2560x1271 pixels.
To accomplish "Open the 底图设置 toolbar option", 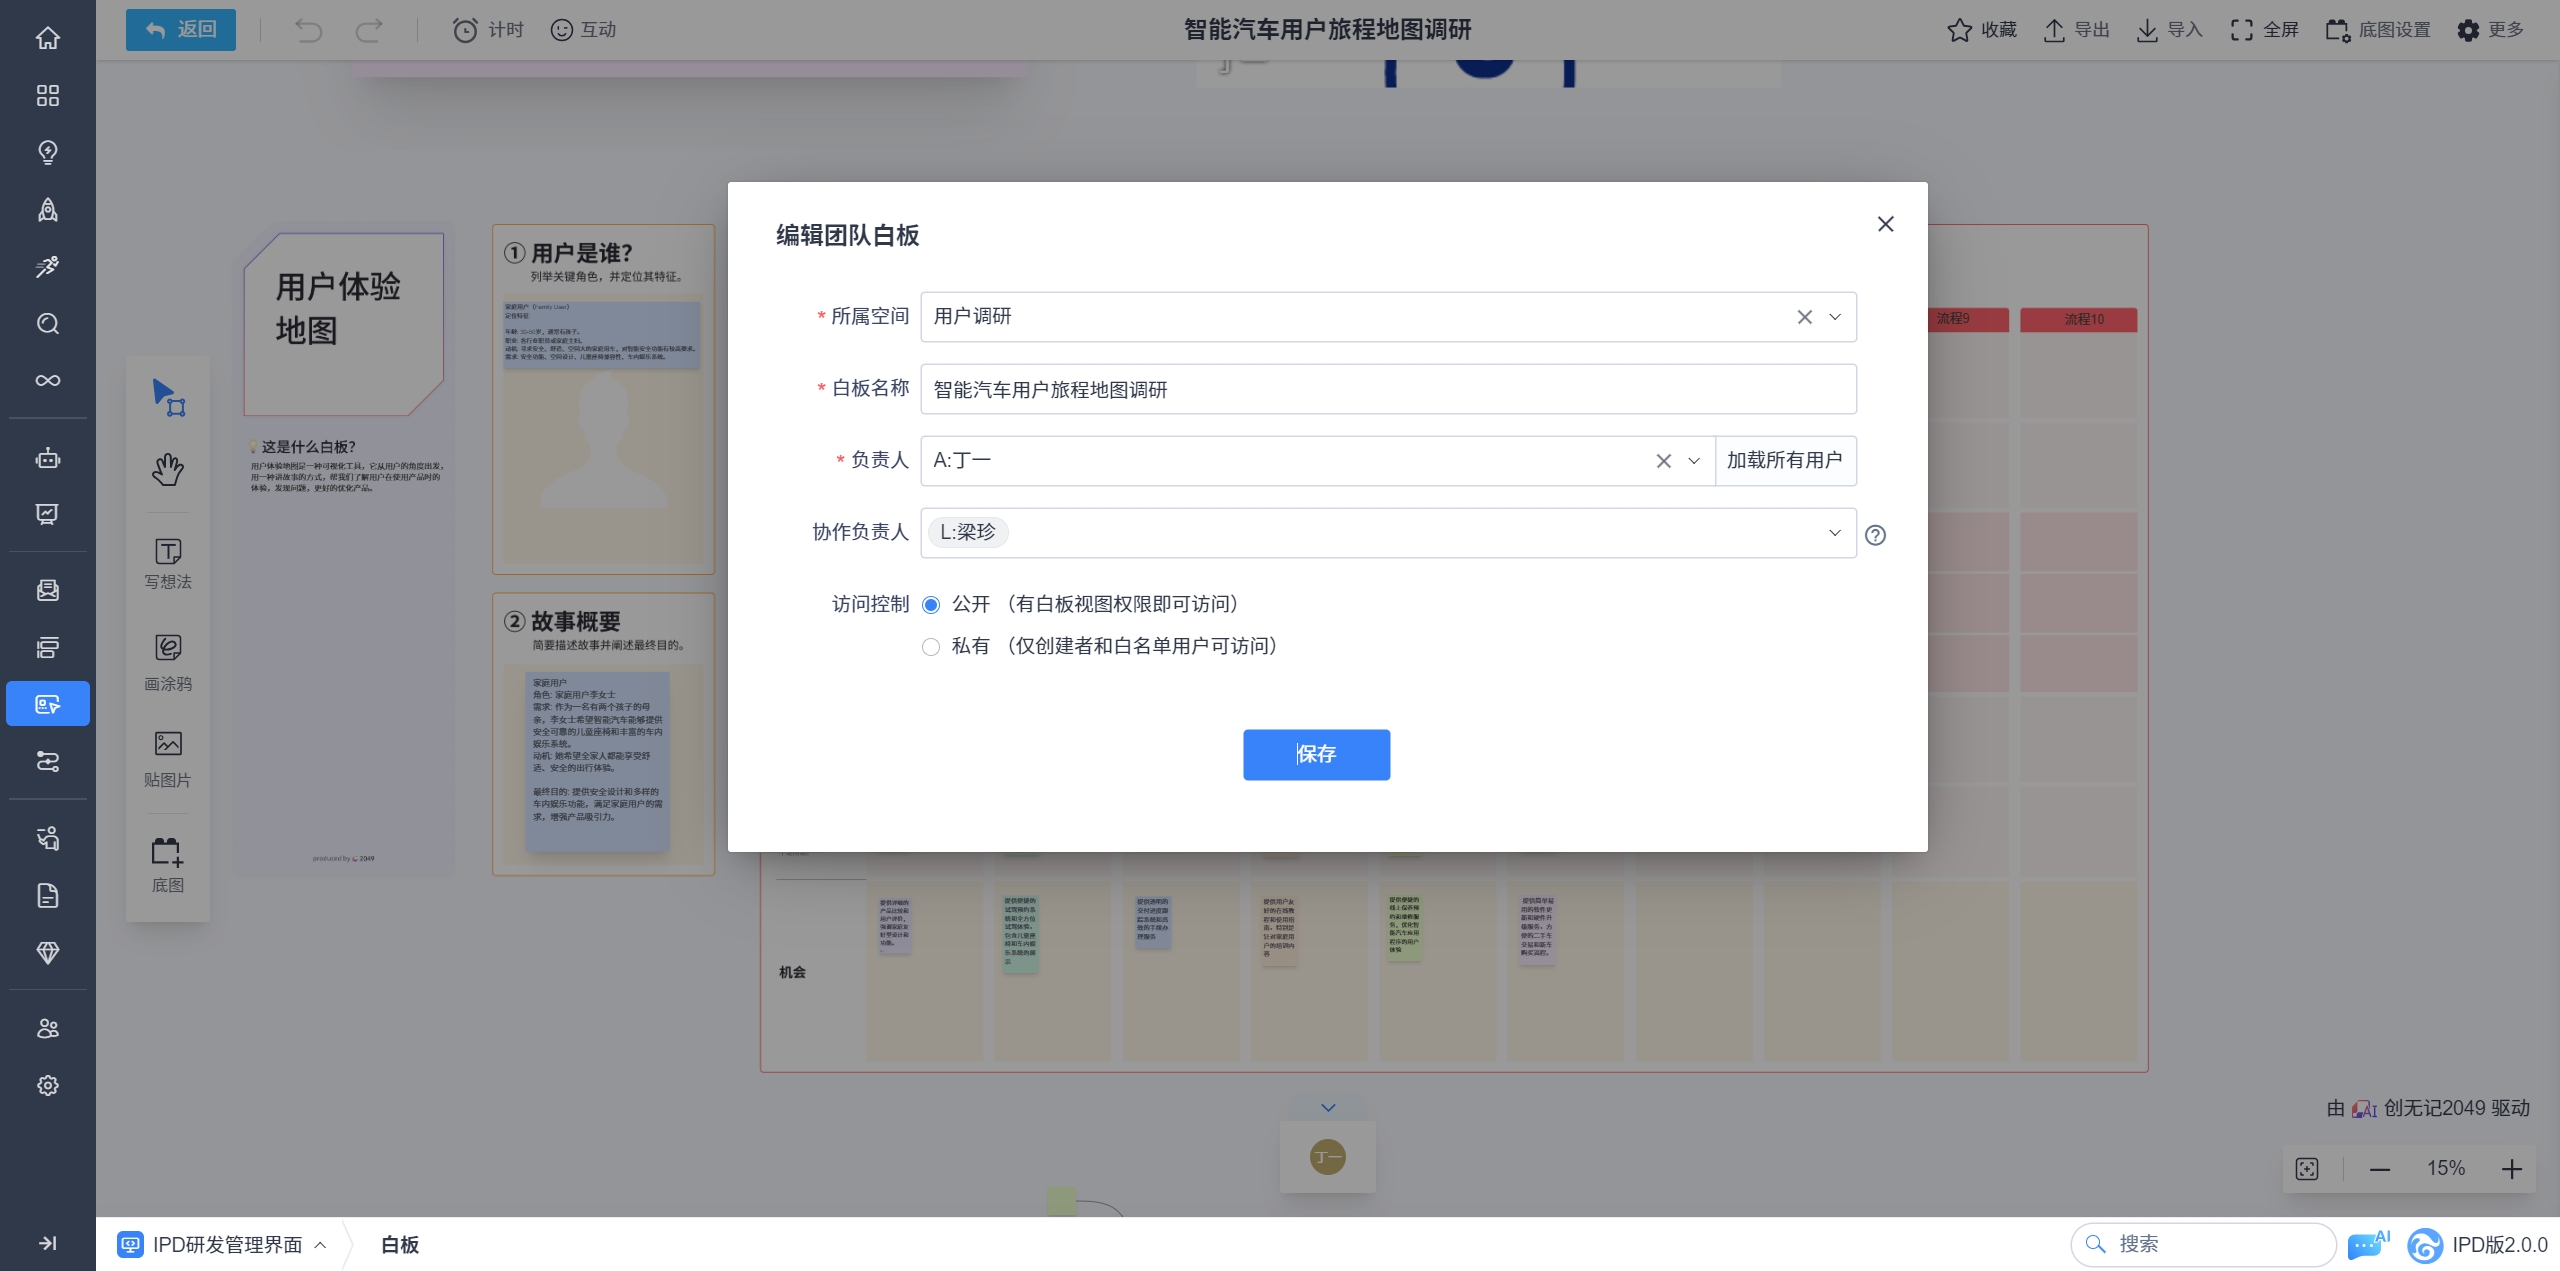I will [2378, 30].
